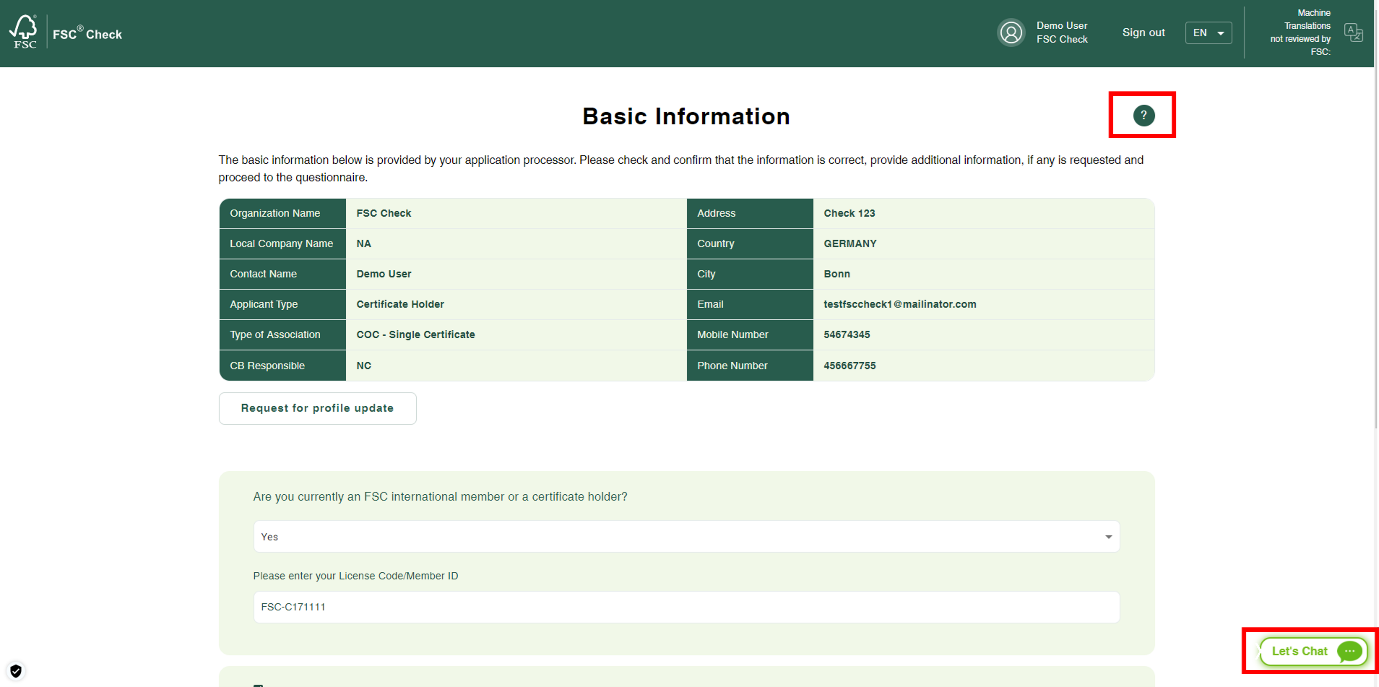Click the Demo User name in header
The height and width of the screenshot is (687, 1379).
1061,26
